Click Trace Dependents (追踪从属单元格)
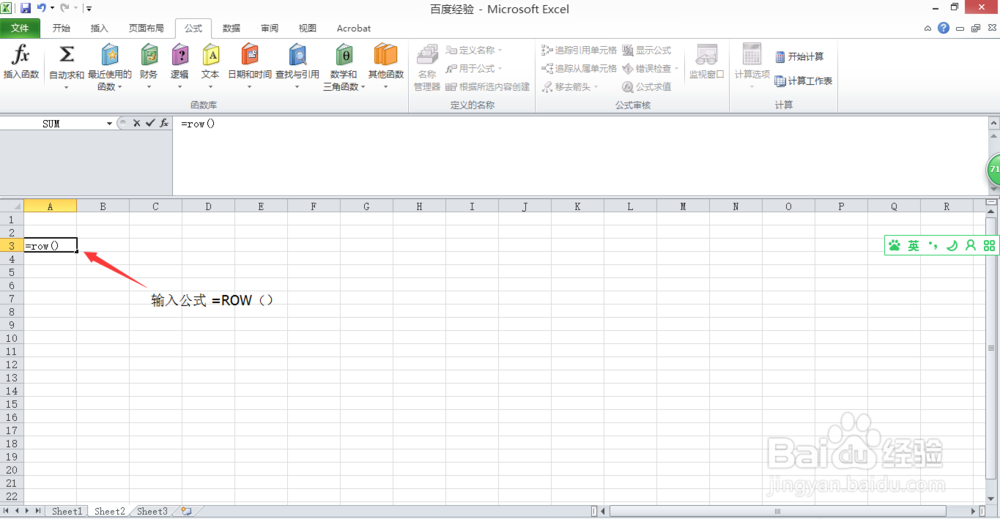This screenshot has width=1000, height=519. 579,68
